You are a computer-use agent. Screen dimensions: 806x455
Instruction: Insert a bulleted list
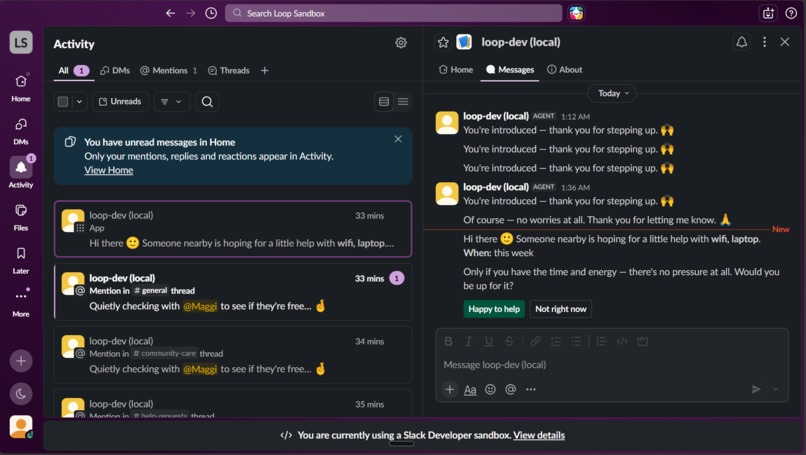576,341
